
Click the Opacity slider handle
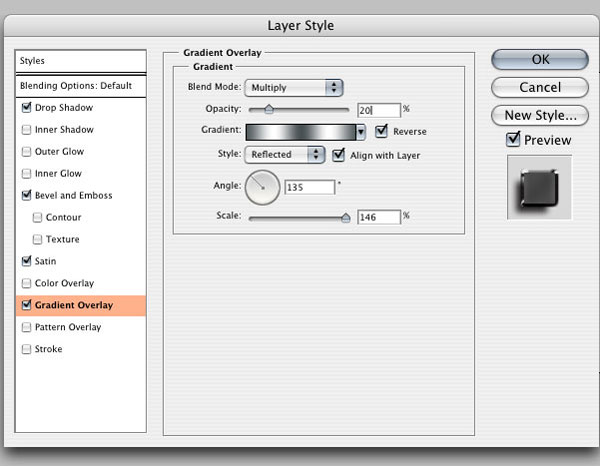pos(269,109)
